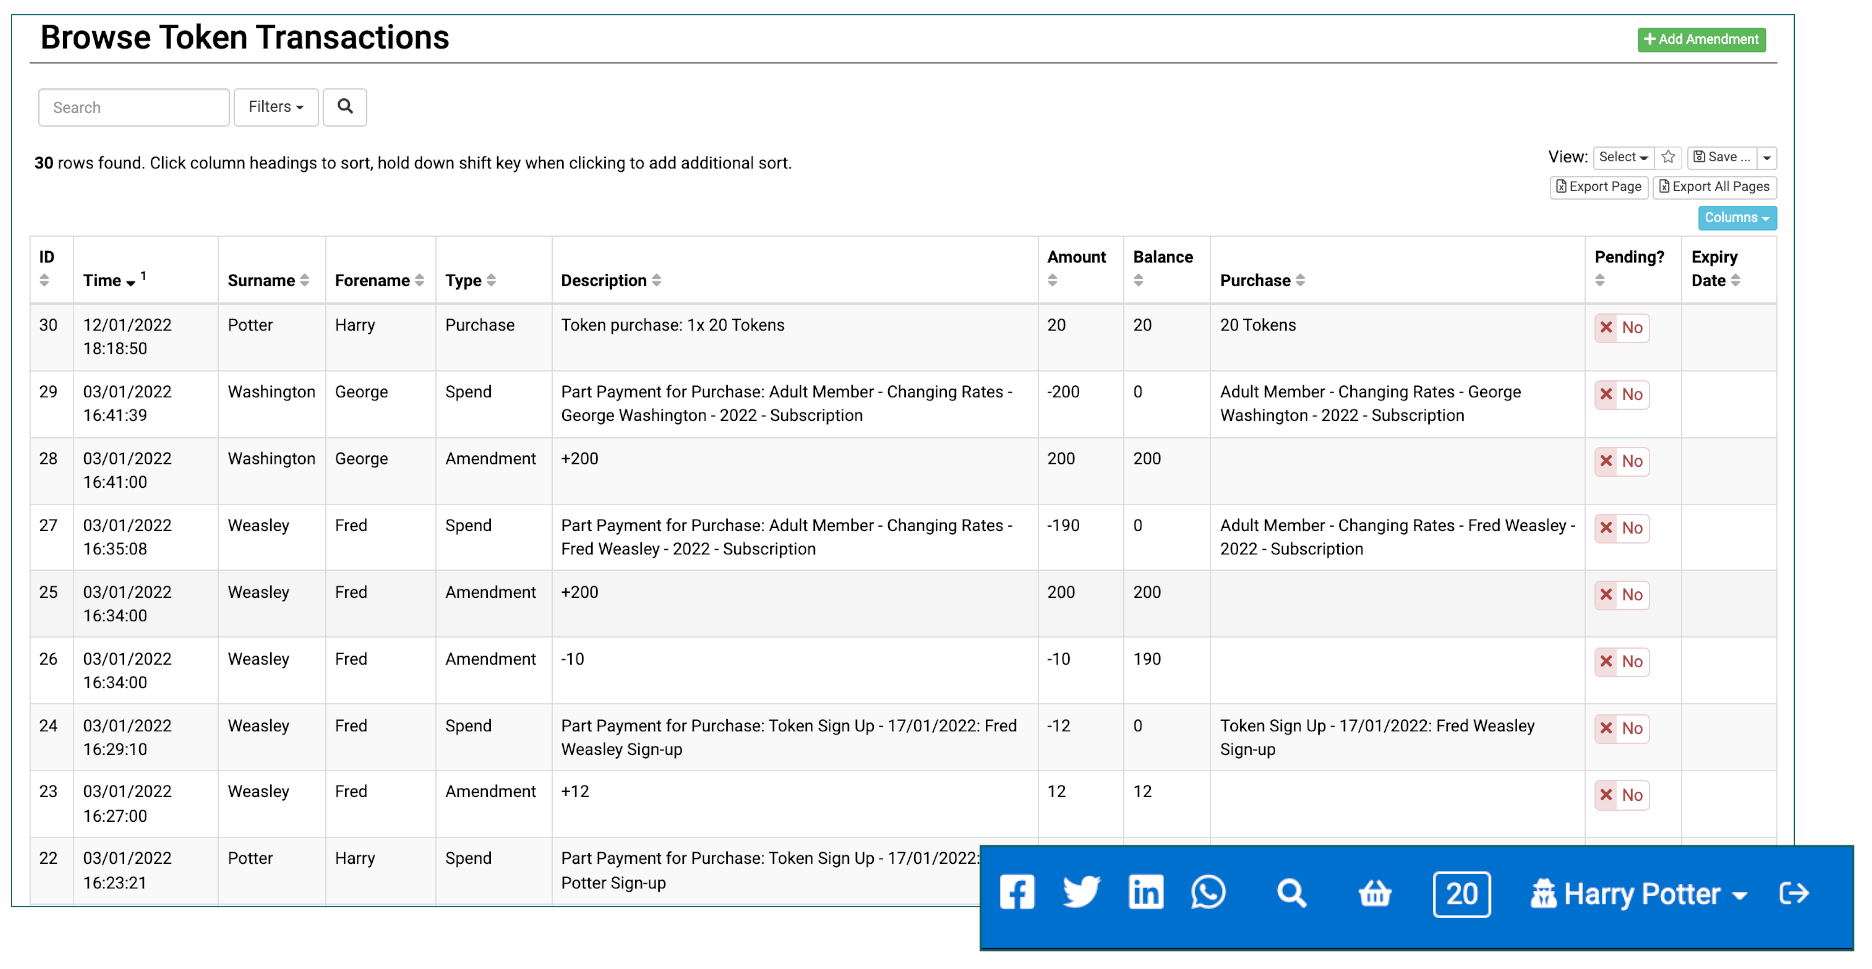The height and width of the screenshot is (969, 1872).
Task: Click the Facebook share icon
Action: tap(1017, 892)
